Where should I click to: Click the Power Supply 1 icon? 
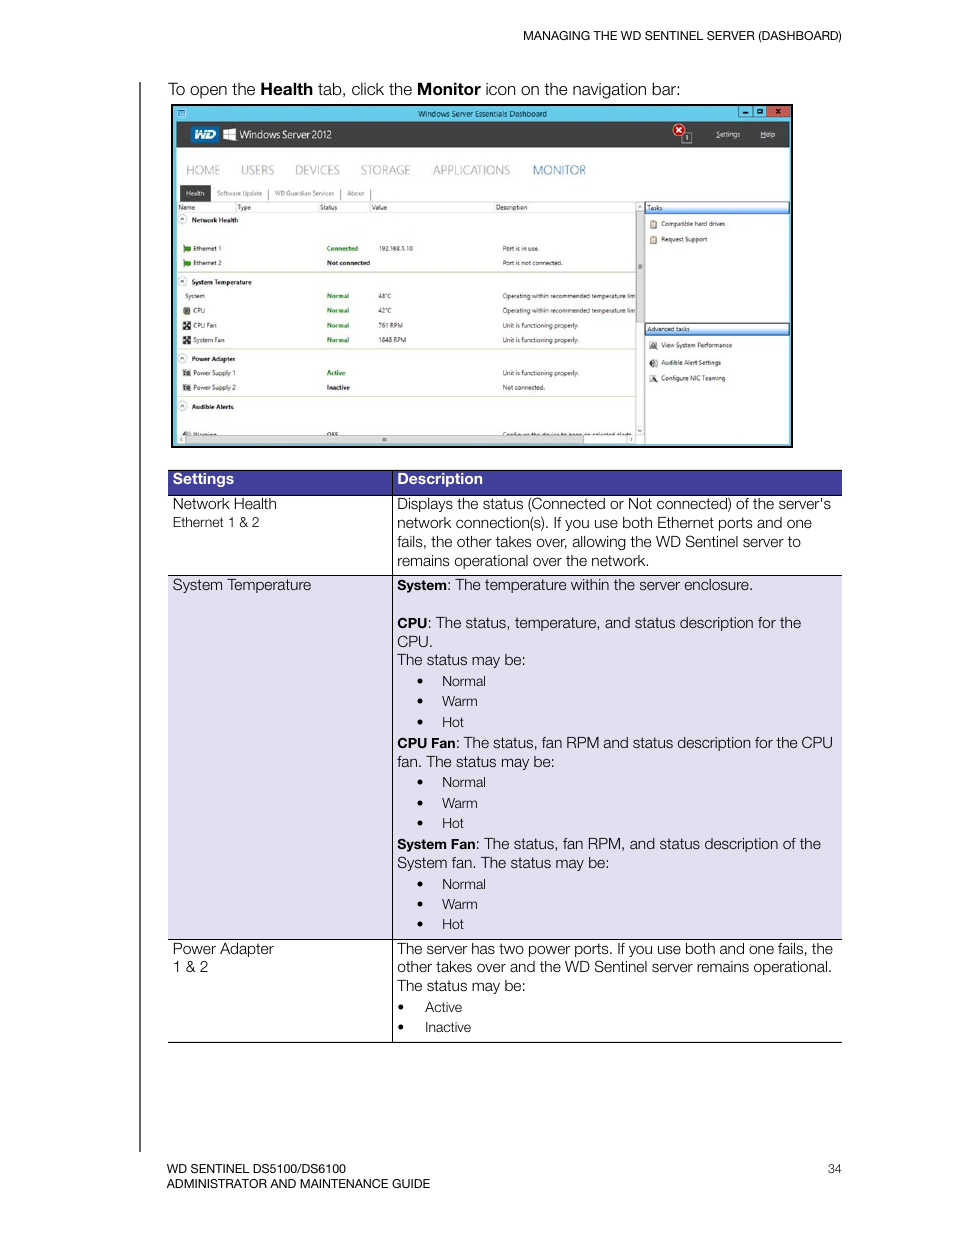[x=187, y=373]
